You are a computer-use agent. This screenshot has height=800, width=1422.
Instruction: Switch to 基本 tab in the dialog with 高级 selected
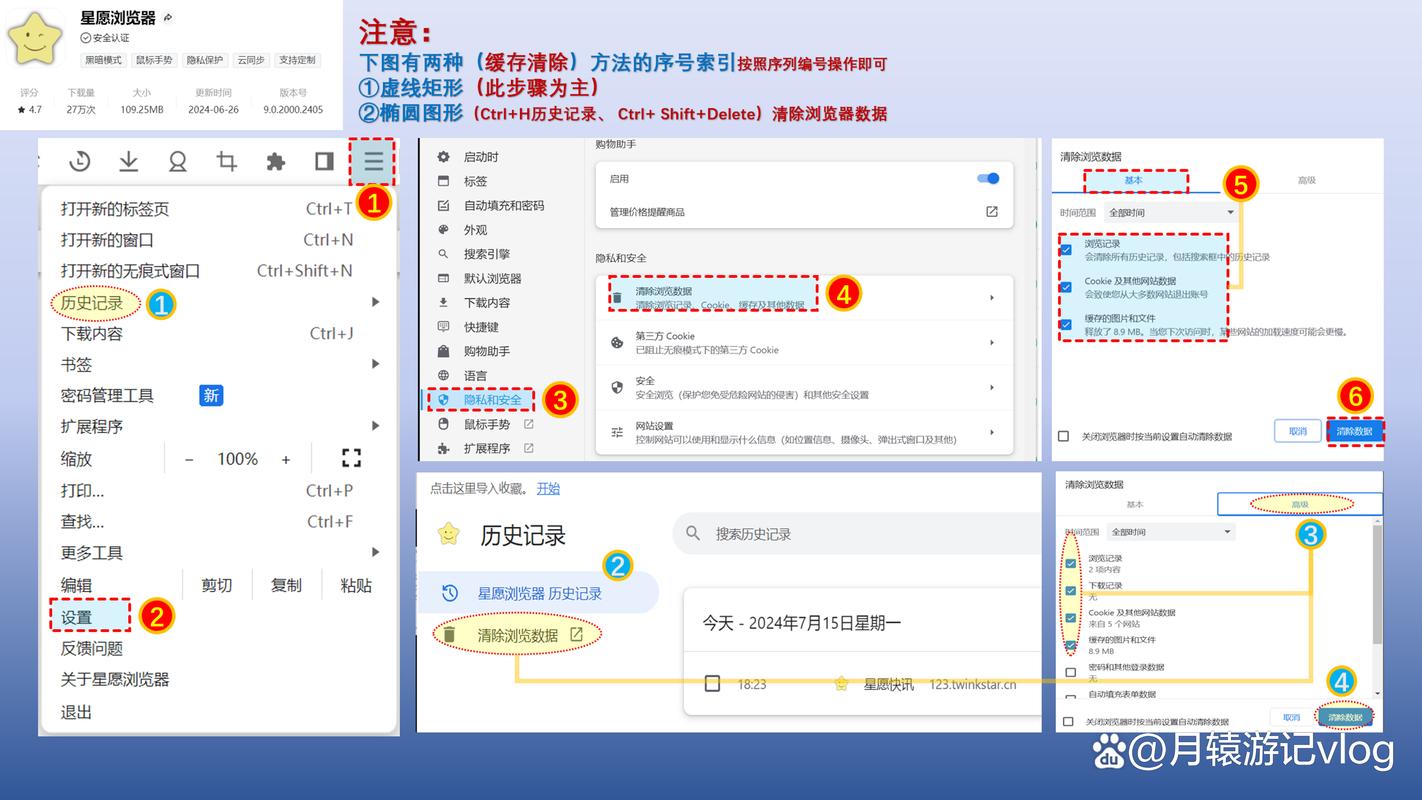1135,504
